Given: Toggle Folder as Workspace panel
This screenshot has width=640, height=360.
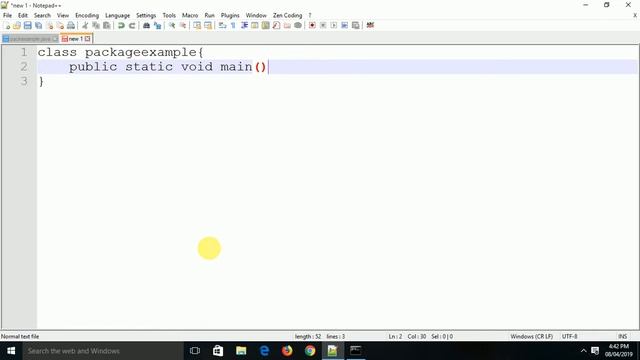Looking at the screenshot, I should pos(287,25).
